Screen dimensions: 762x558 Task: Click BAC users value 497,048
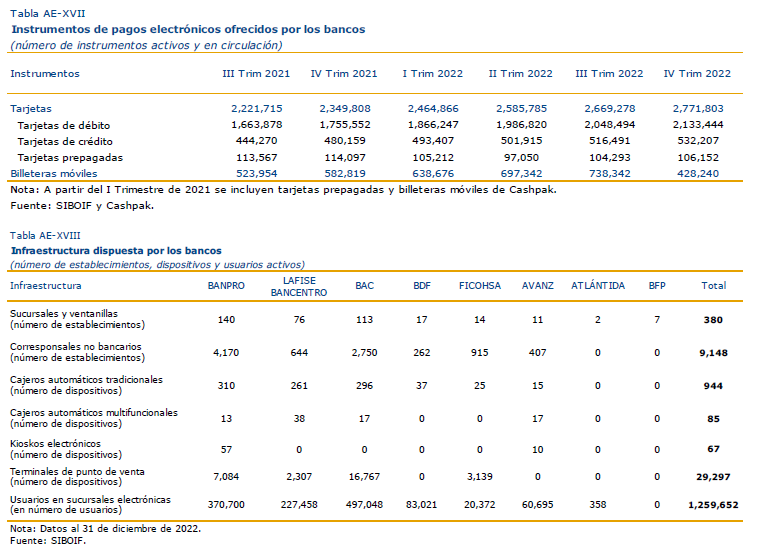pyautogui.click(x=364, y=505)
